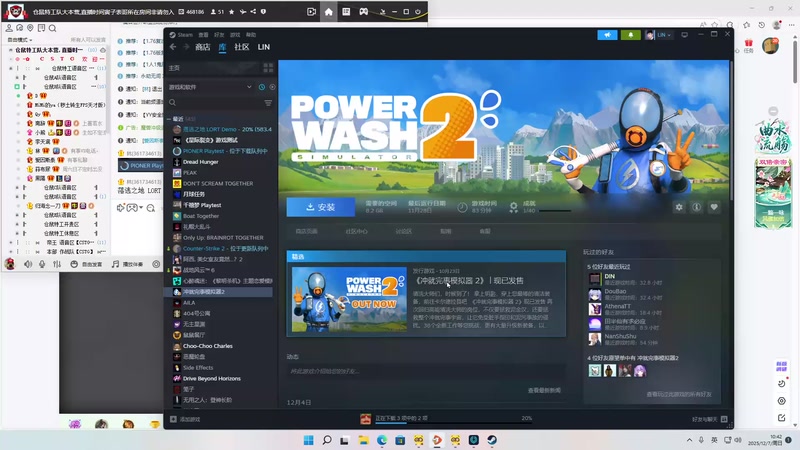Open the 商店页面 store page link

[306, 231]
